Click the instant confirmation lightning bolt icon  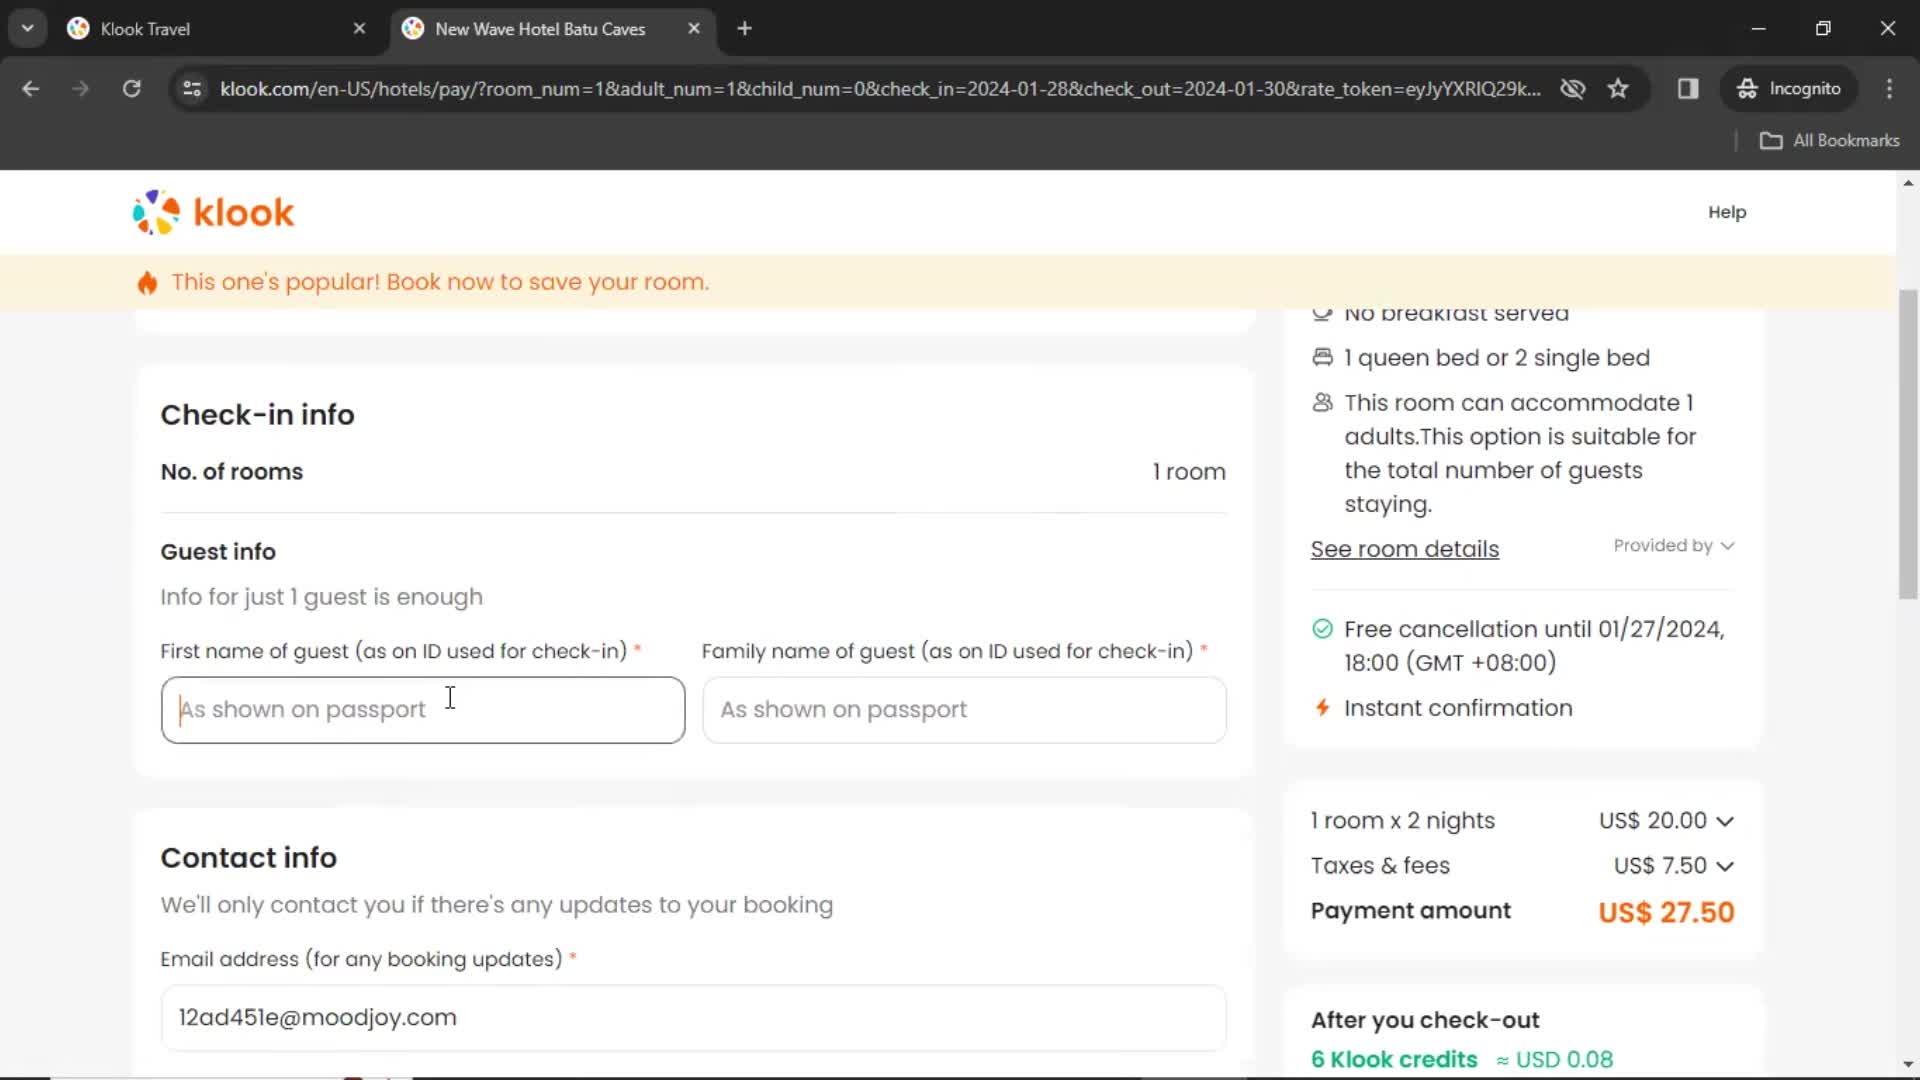tap(1321, 707)
